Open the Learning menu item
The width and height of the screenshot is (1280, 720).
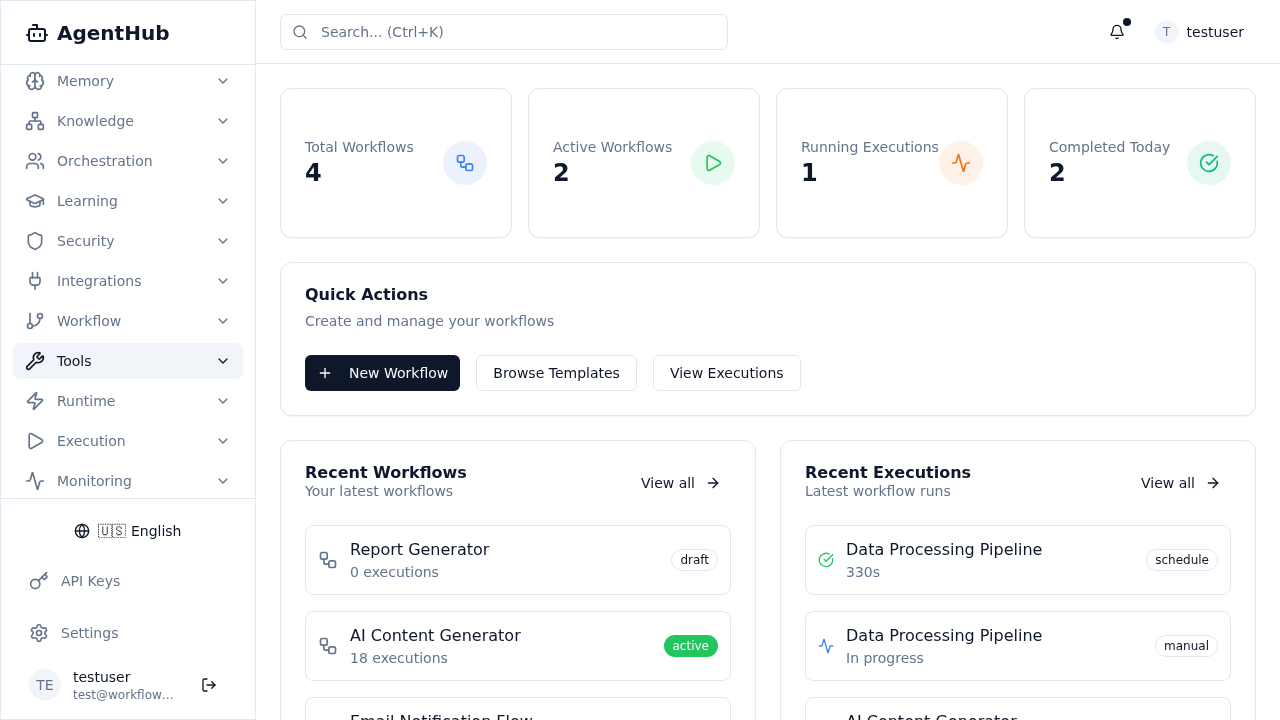87,201
